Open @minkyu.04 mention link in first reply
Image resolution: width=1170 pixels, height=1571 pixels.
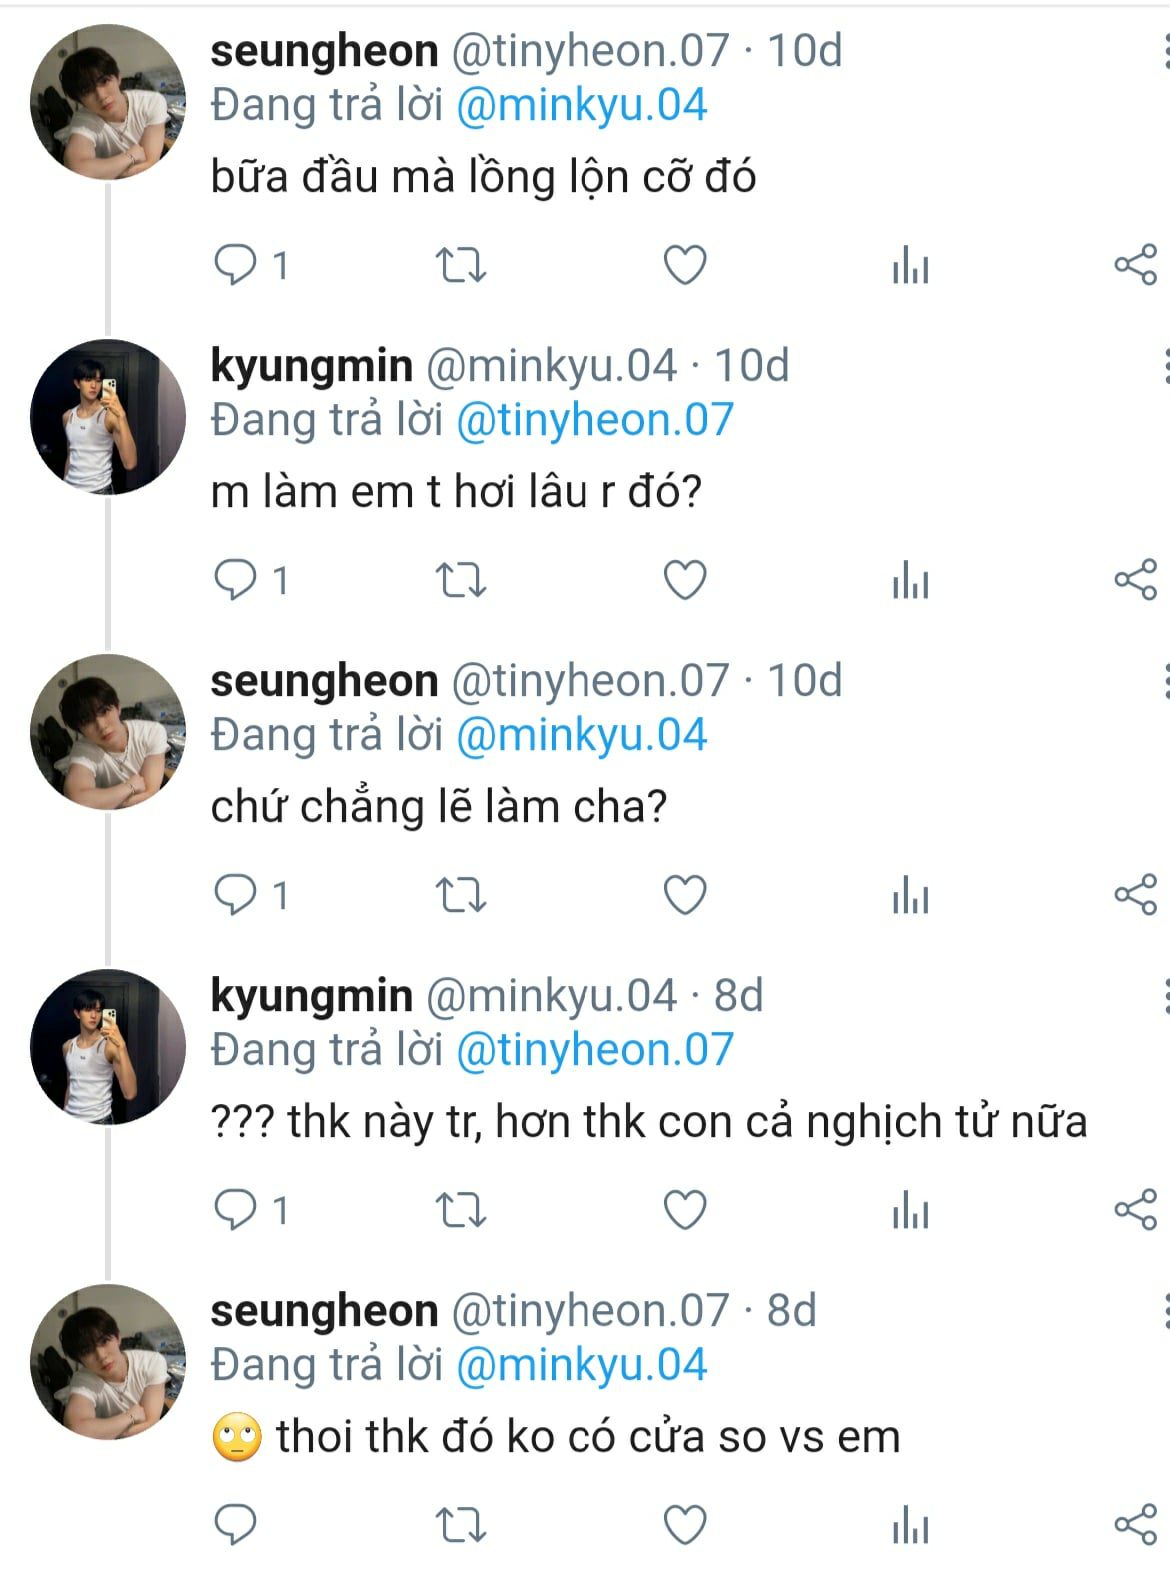pos(581,106)
